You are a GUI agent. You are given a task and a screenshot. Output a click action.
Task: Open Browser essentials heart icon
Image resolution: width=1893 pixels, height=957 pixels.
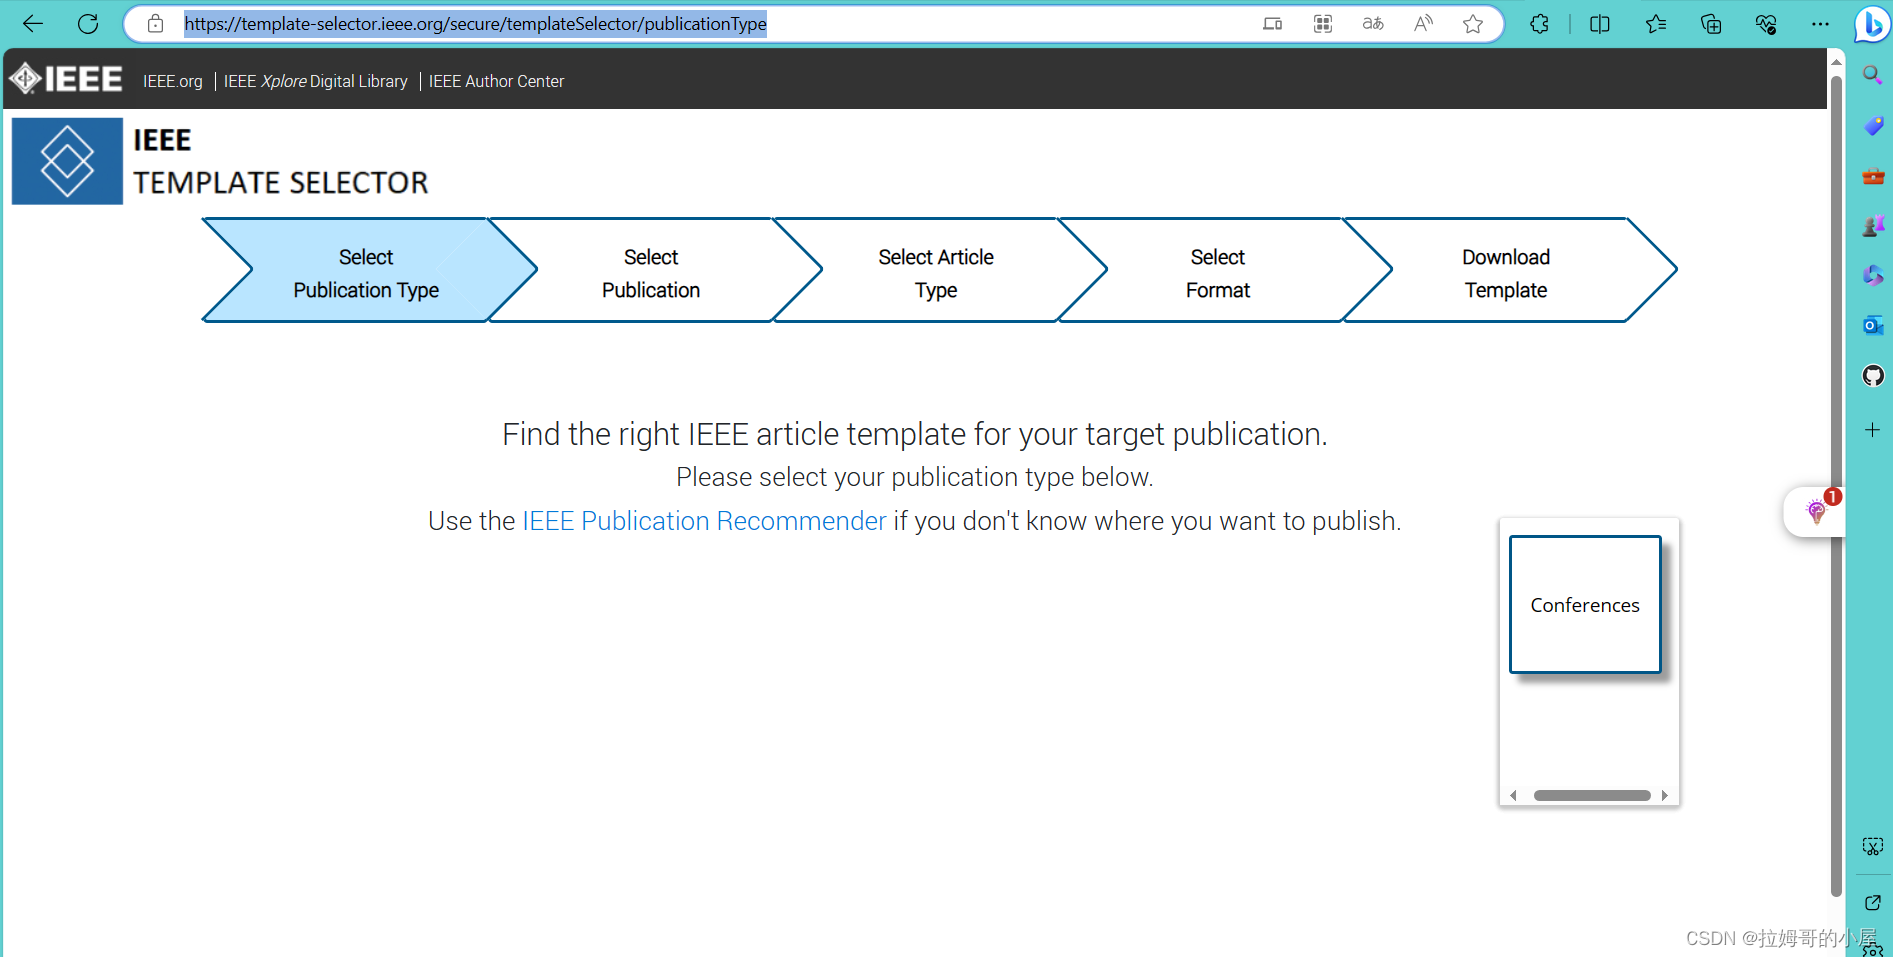tap(1766, 24)
